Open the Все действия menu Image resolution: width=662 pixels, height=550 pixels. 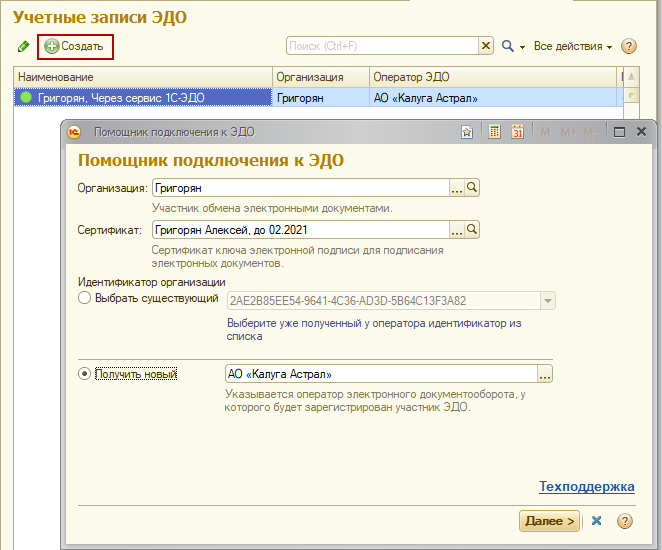coord(572,46)
